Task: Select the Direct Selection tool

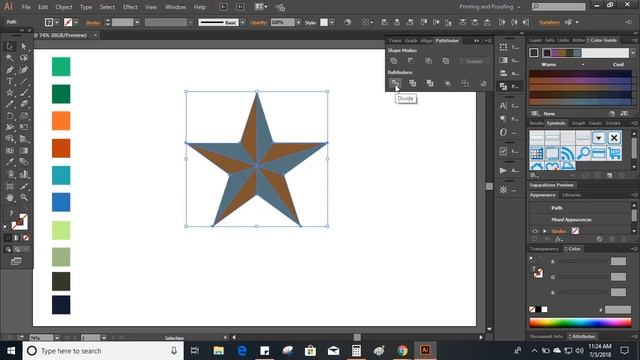Action: 24,46
